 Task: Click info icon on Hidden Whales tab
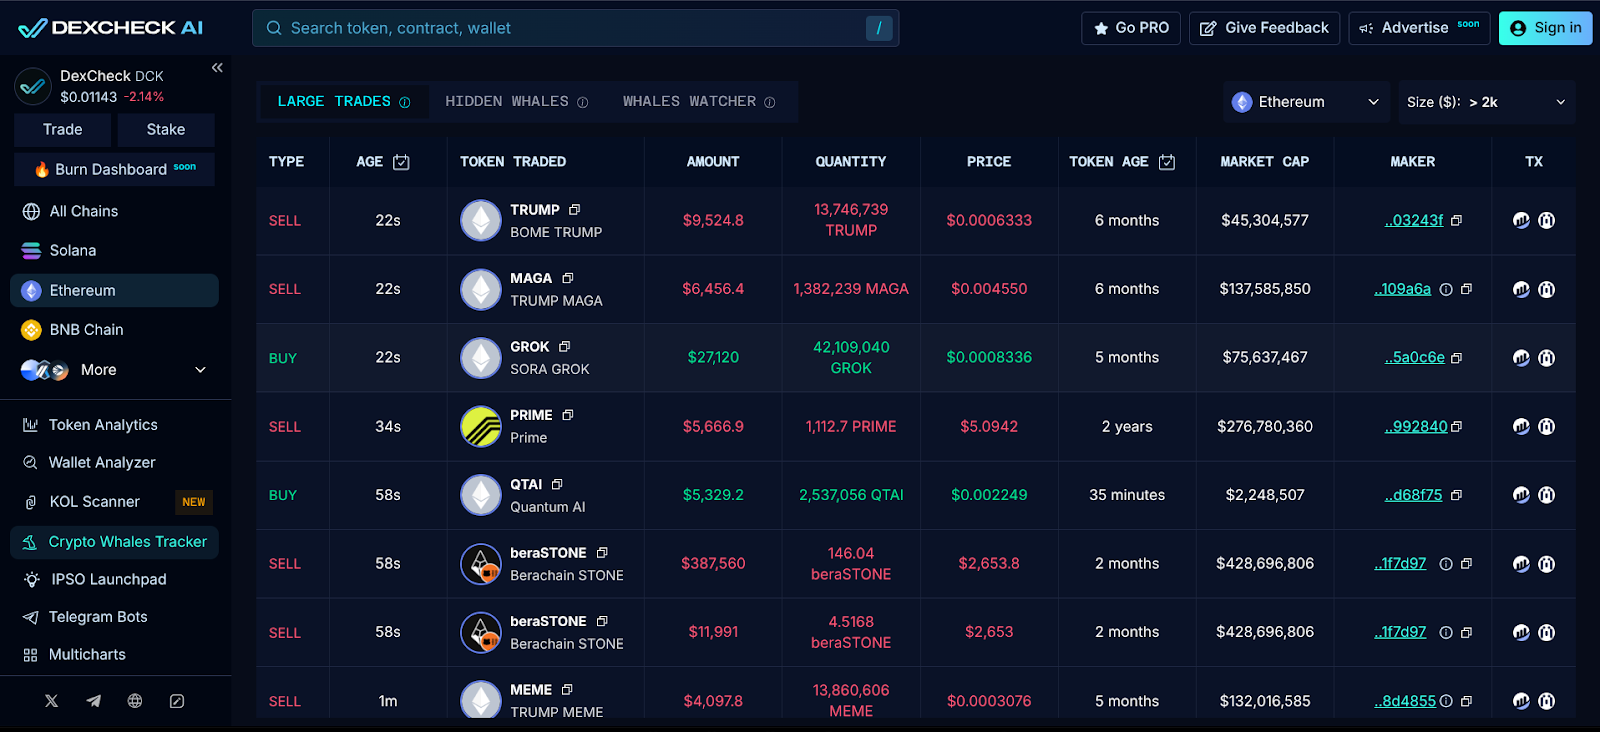pyautogui.click(x=583, y=102)
